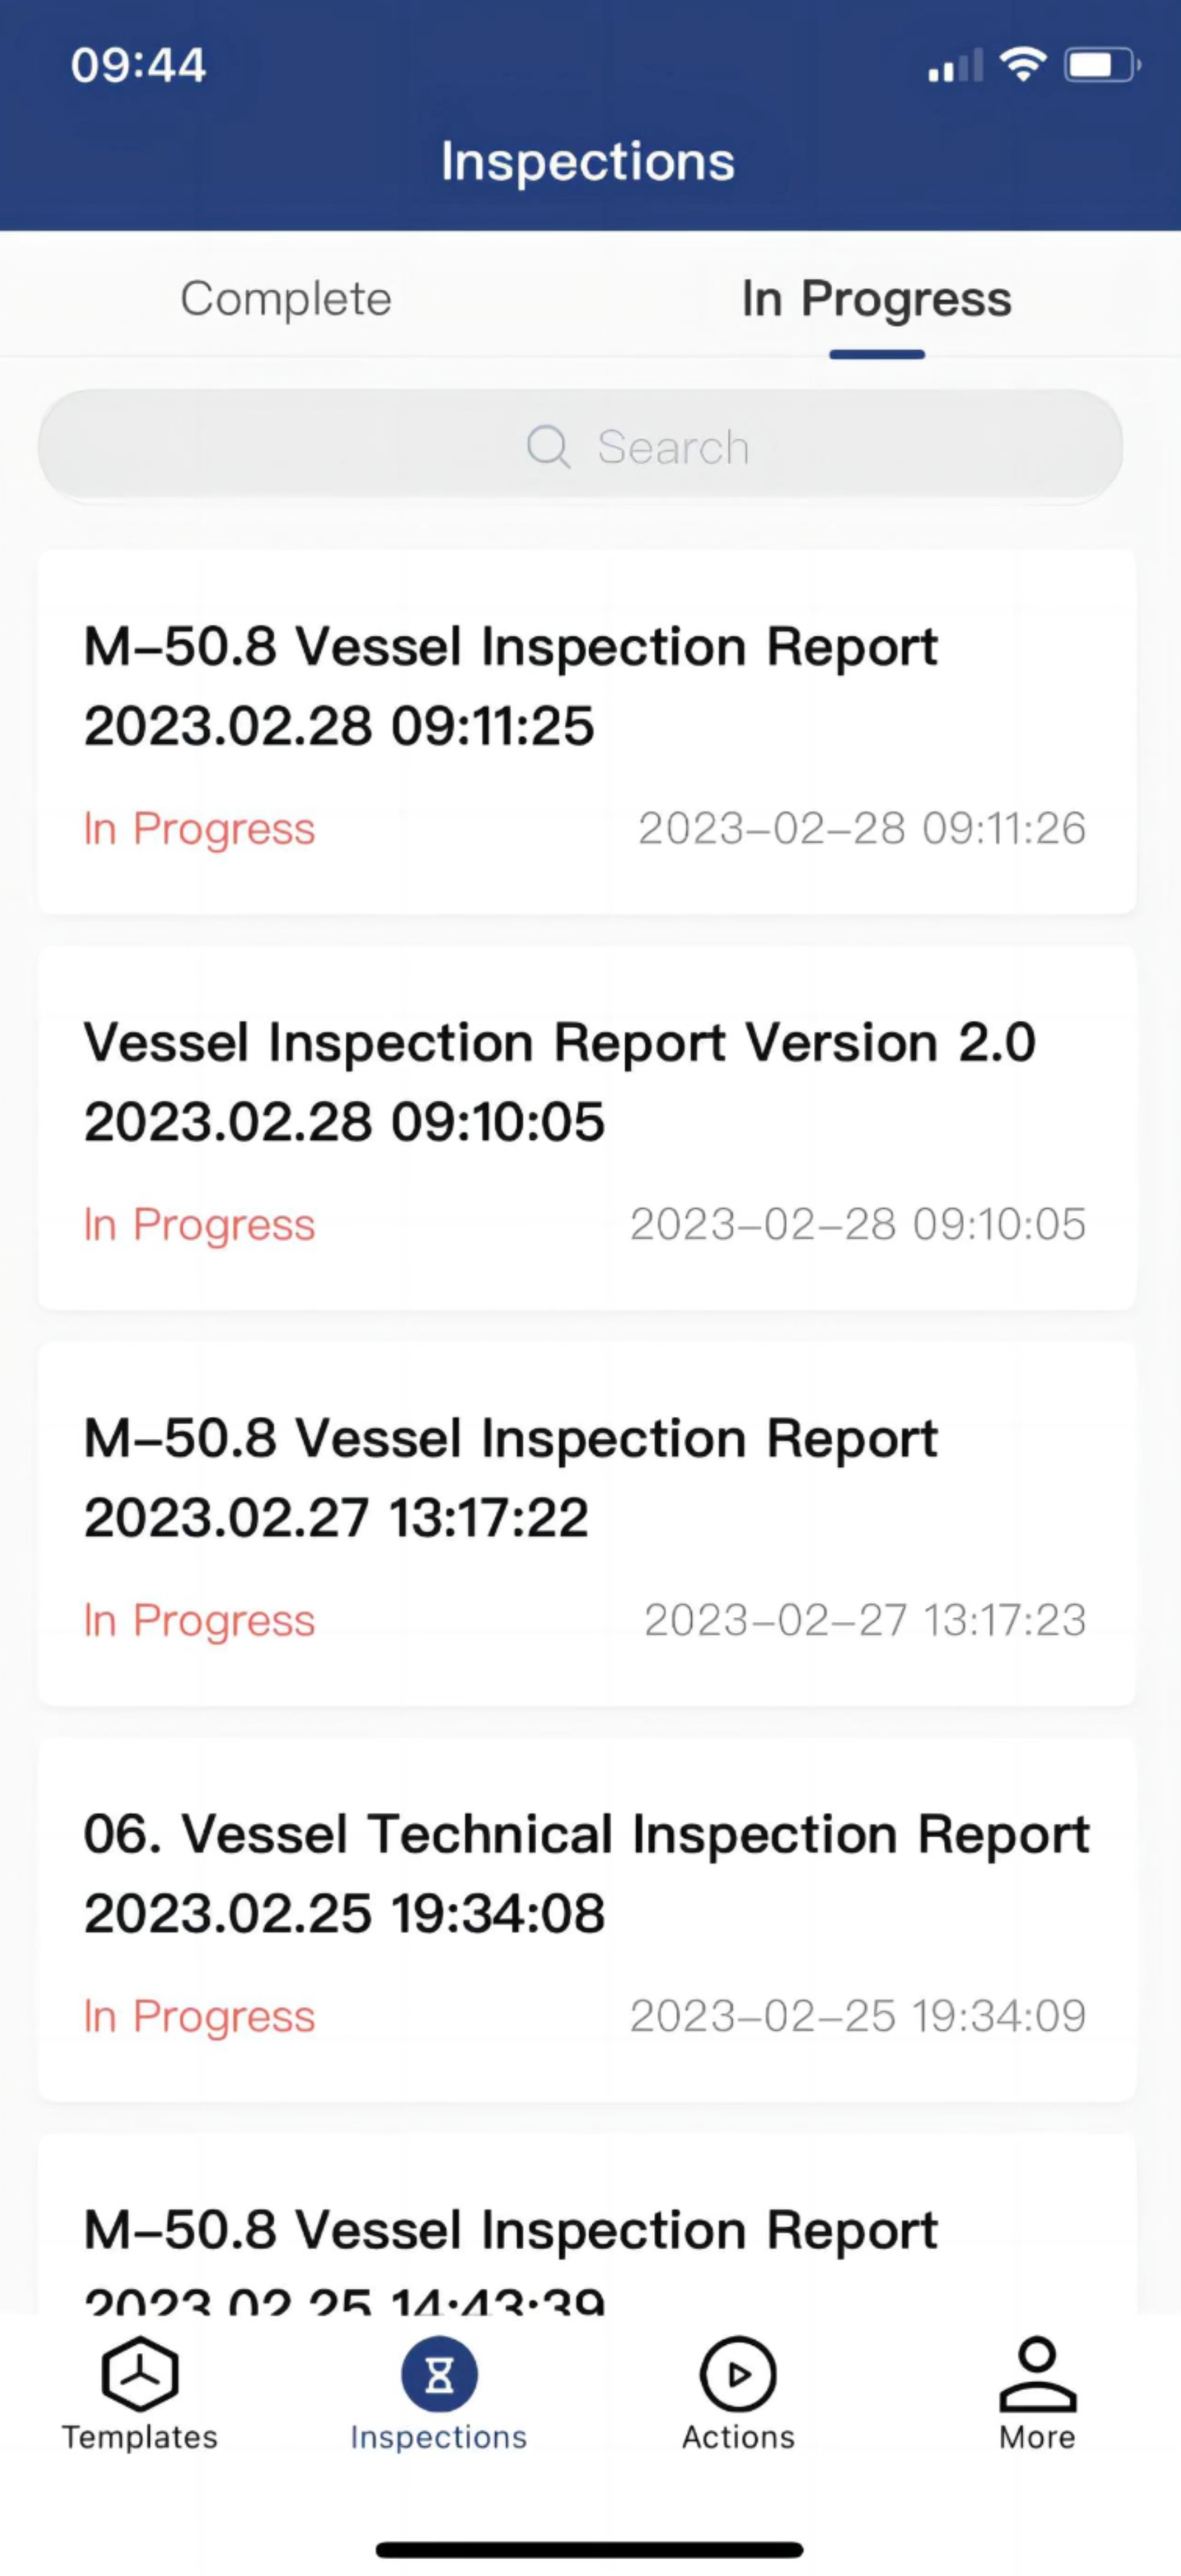This screenshot has height=2576, width=1181.
Task: Tap the home indicator bar
Action: [x=589, y=2548]
